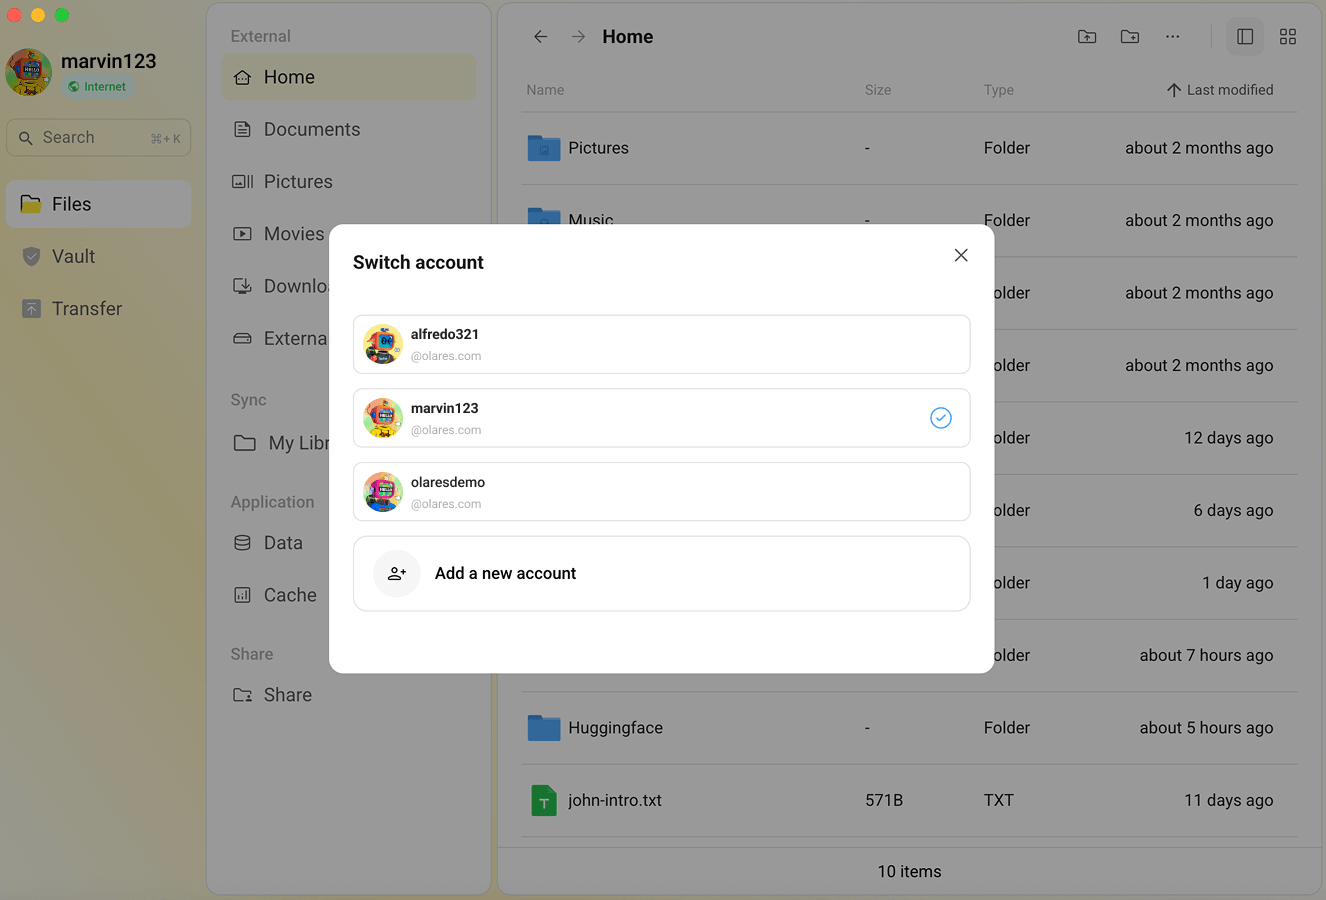Expand My Library under Sync
The image size is (1326, 900).
point(290,443)
